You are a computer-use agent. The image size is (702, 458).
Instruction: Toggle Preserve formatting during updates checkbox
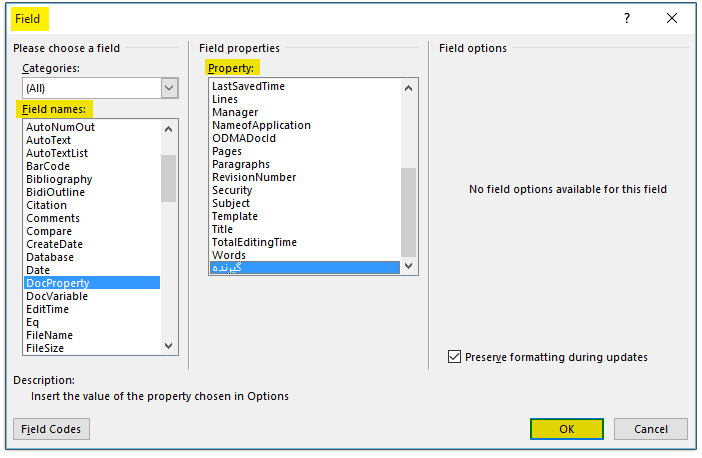[454, 357]
